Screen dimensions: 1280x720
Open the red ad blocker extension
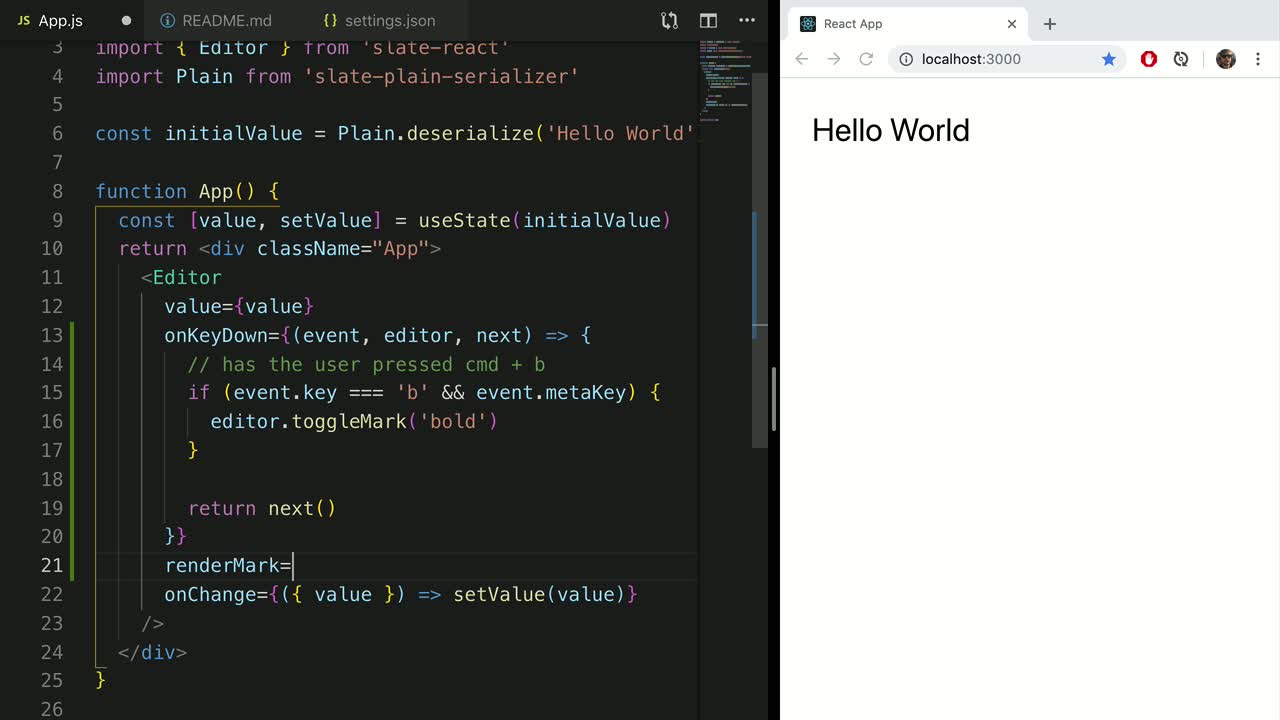click(1149, 59)
